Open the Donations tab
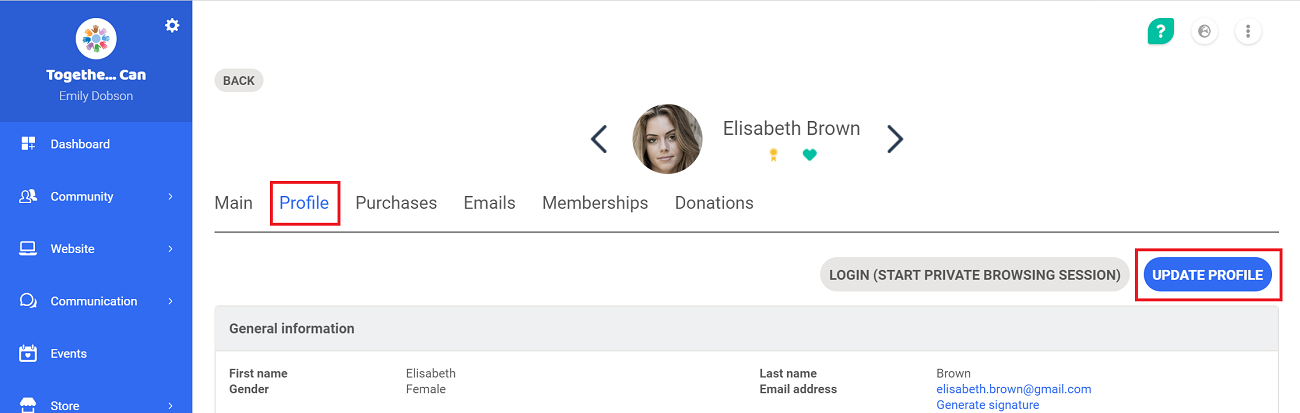This screenshot has width=1300, height=413. [x=714, y=203]
